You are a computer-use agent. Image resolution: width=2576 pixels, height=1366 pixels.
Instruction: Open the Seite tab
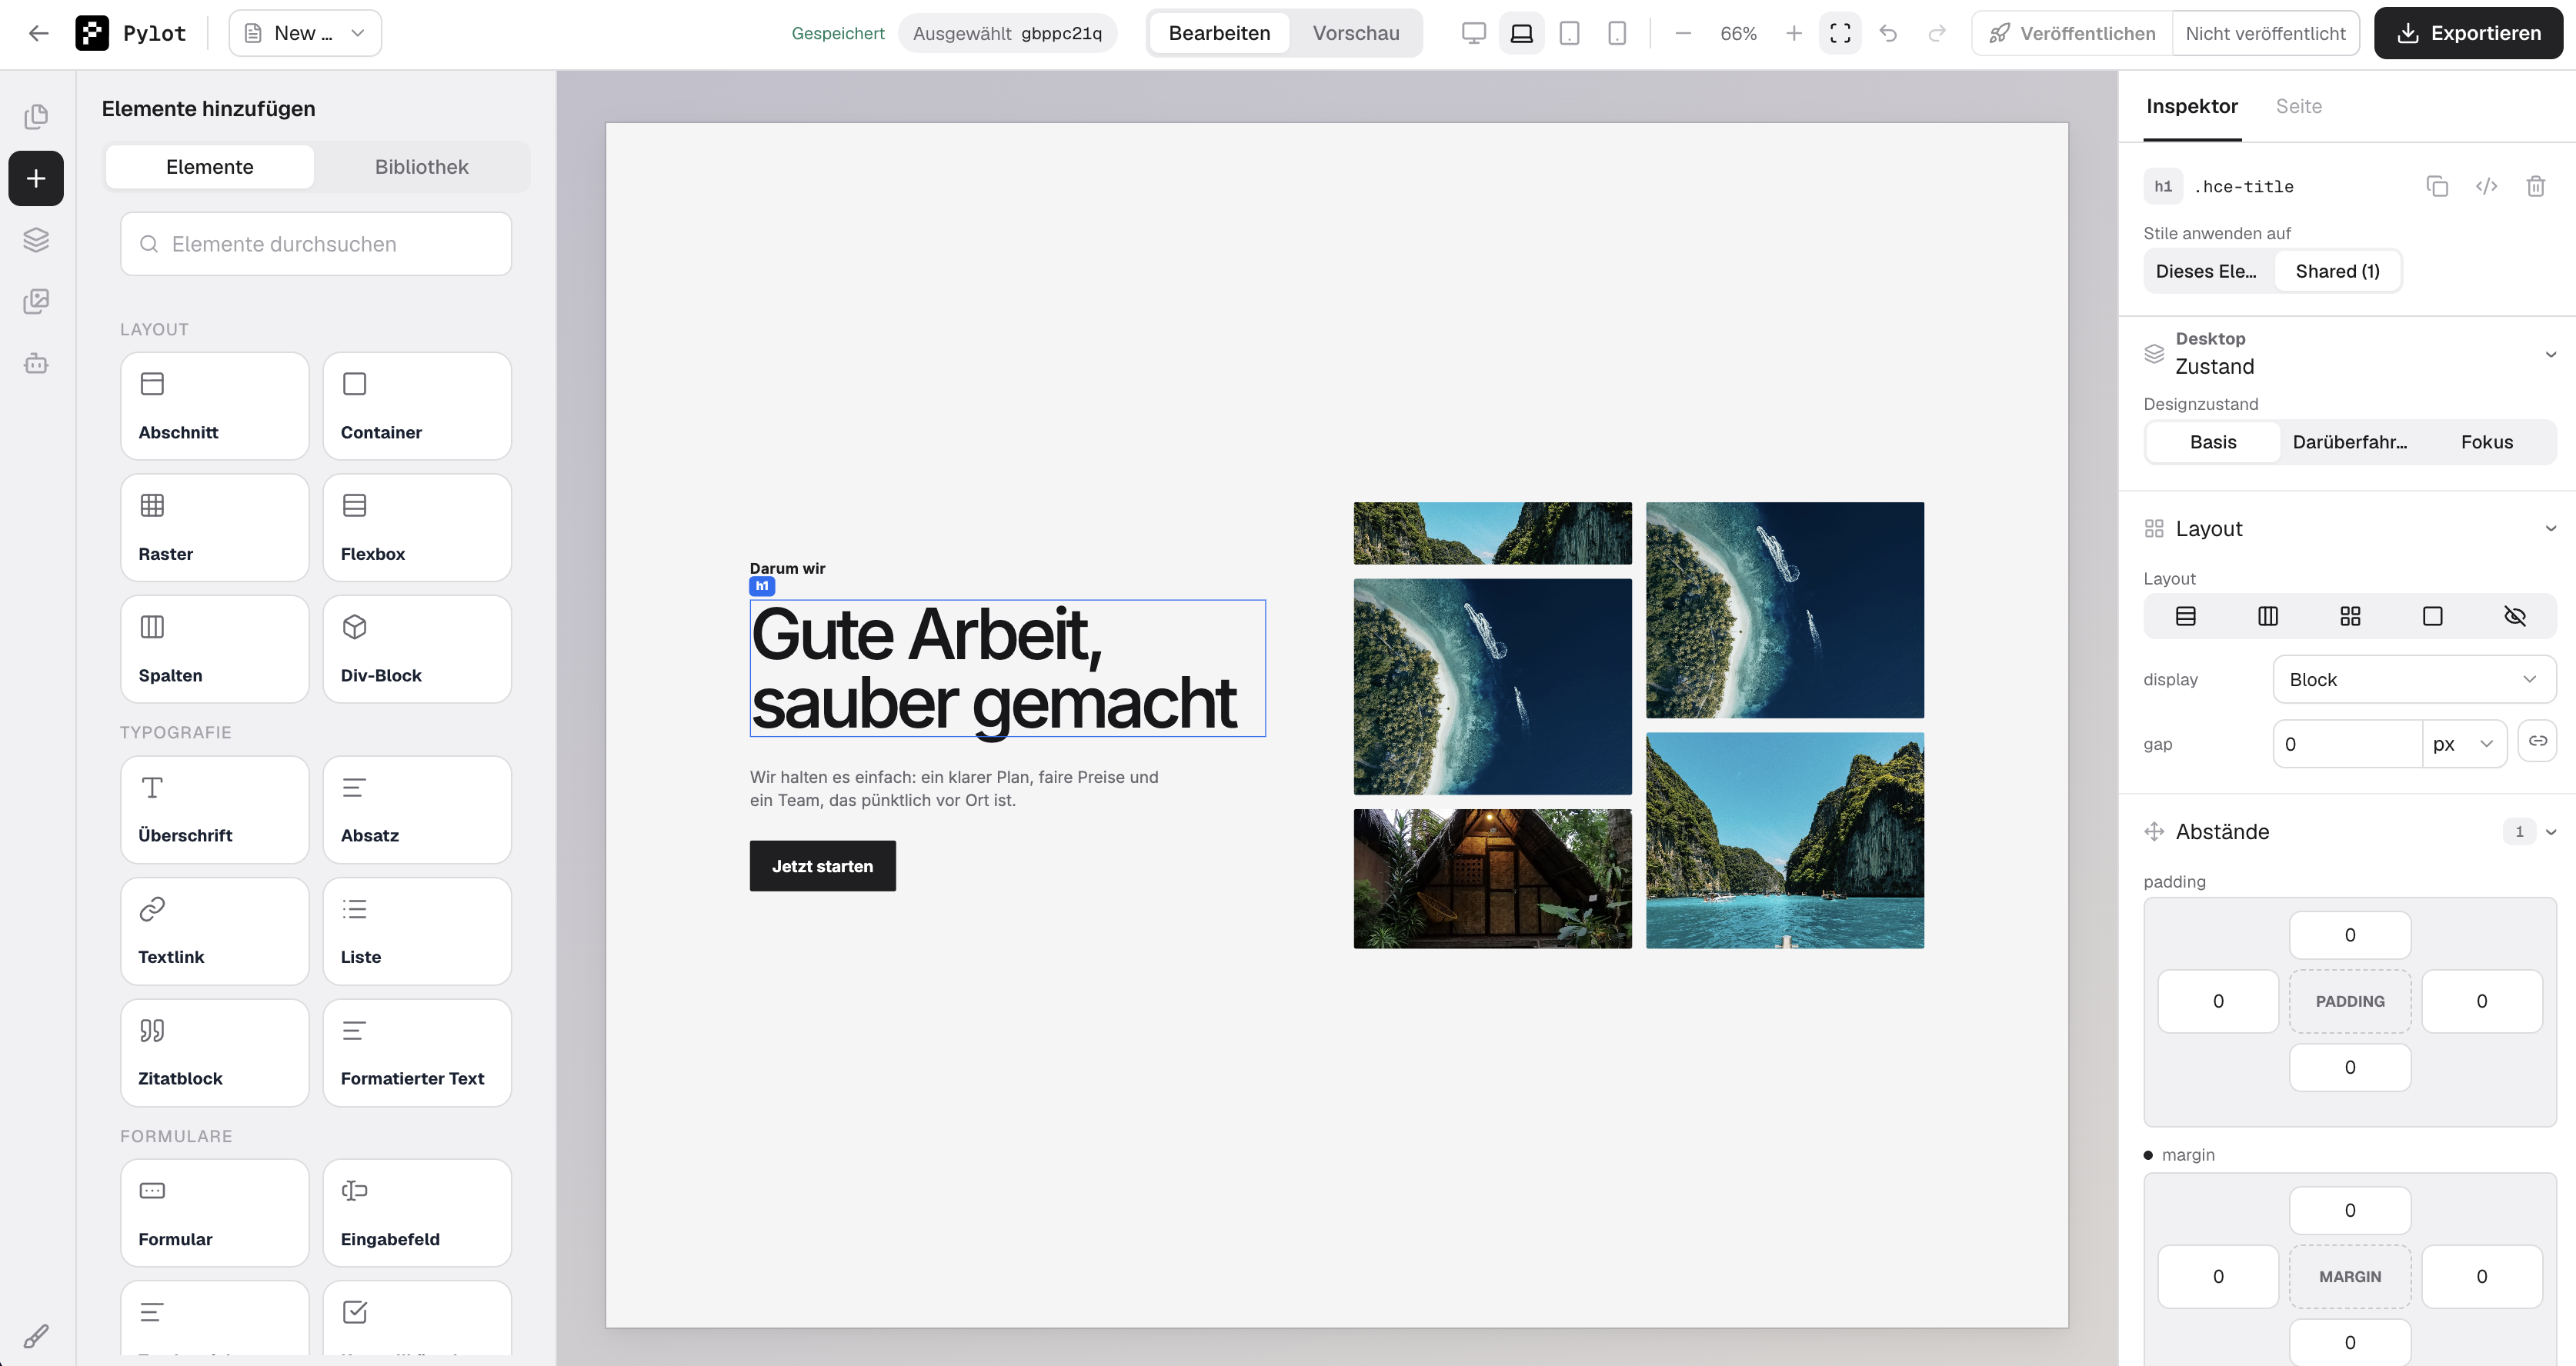pos(2299,106)
